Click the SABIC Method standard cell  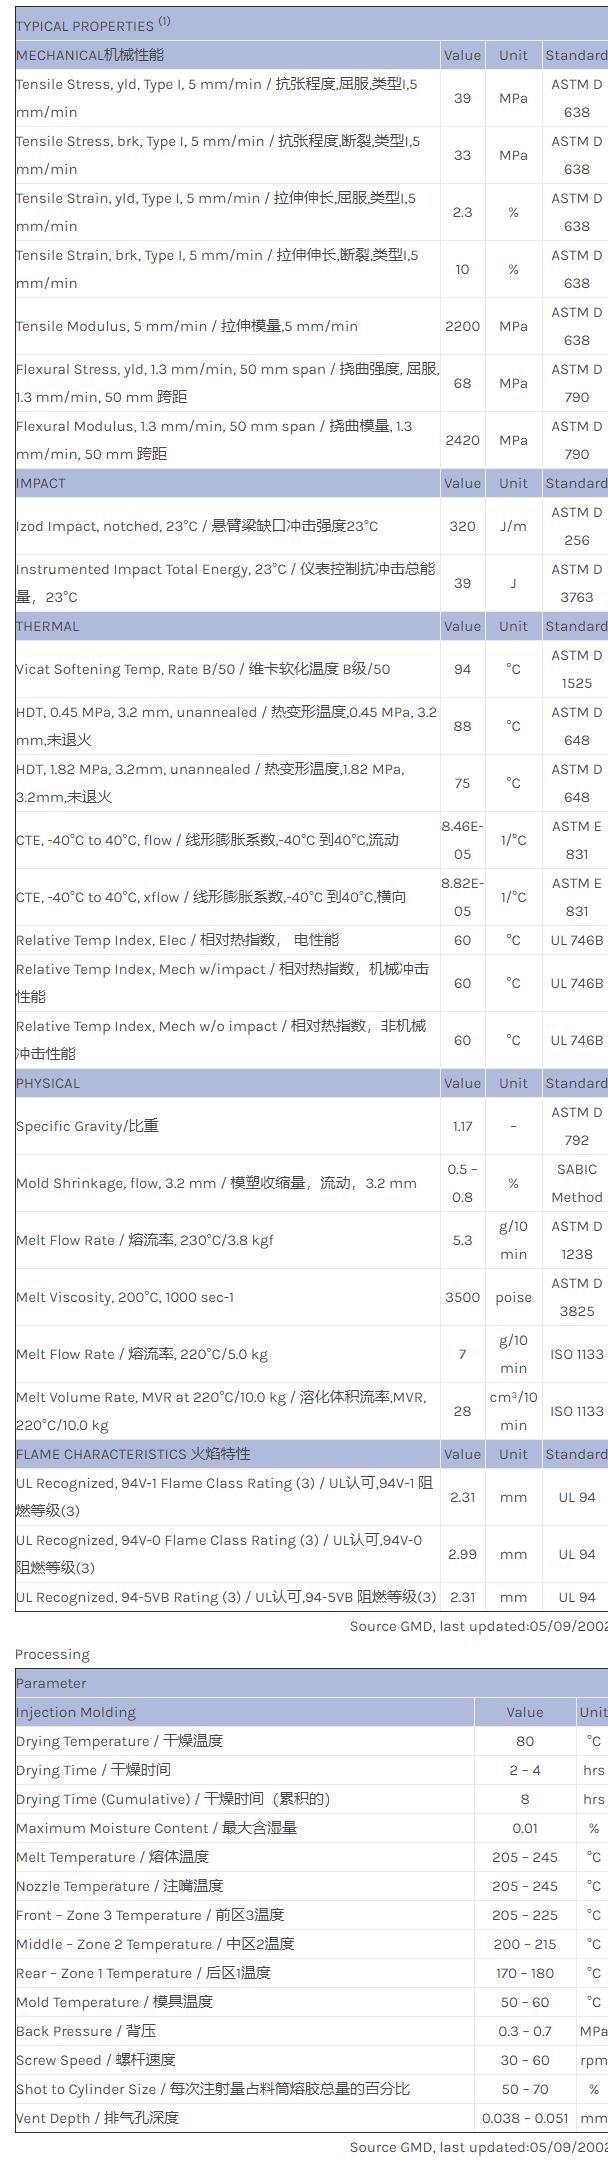pos(577,1183)
